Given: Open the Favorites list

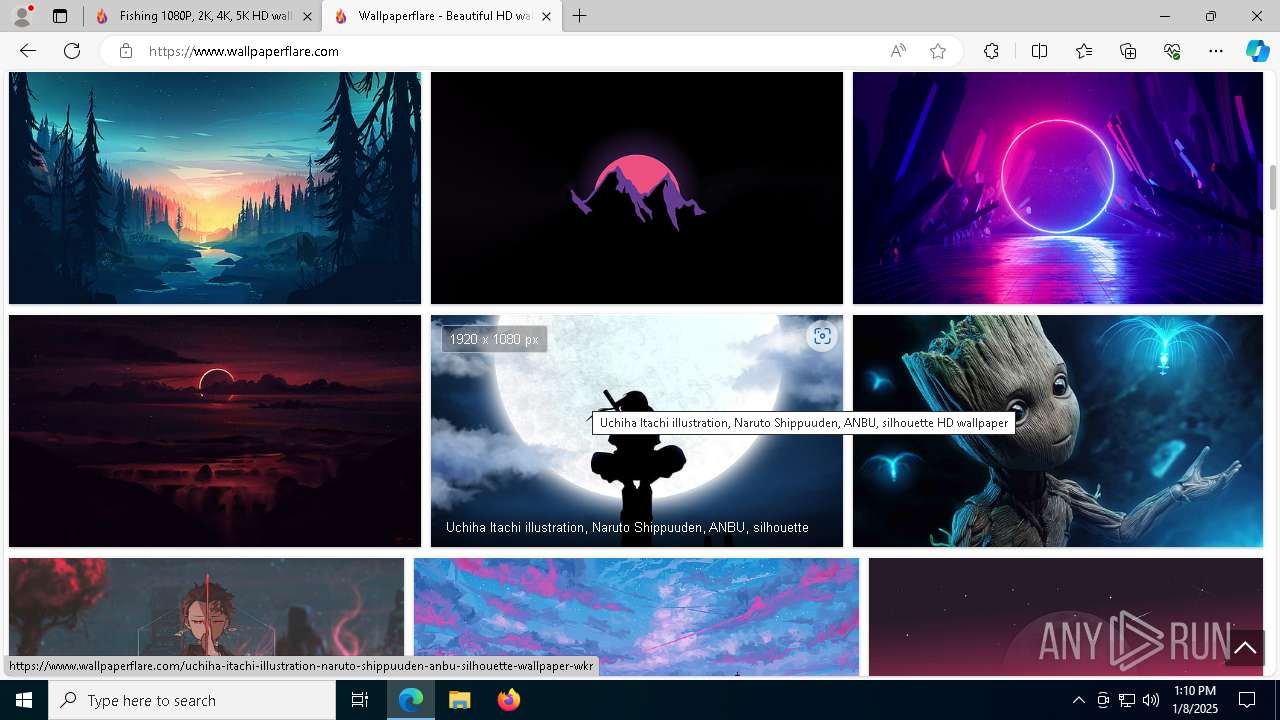Looking at the screenshot, I should 1084,51.
